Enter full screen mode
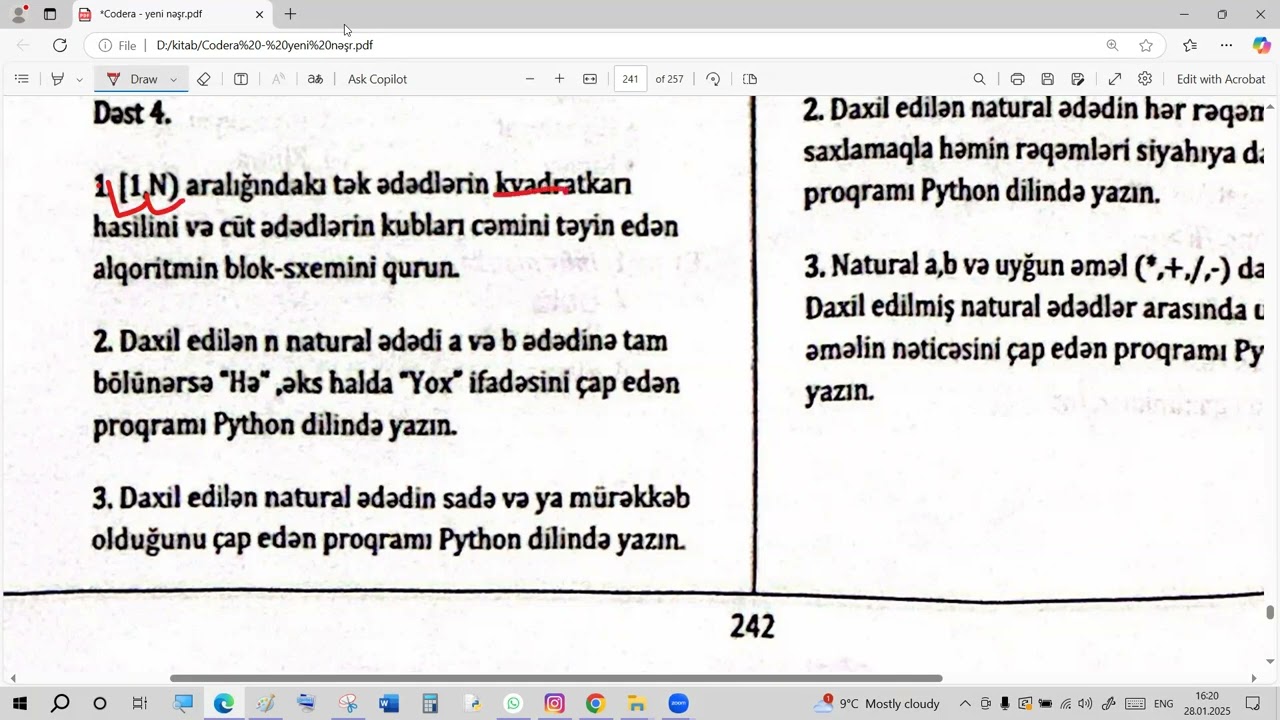The image size is (1280, 720). [1115, 79]
